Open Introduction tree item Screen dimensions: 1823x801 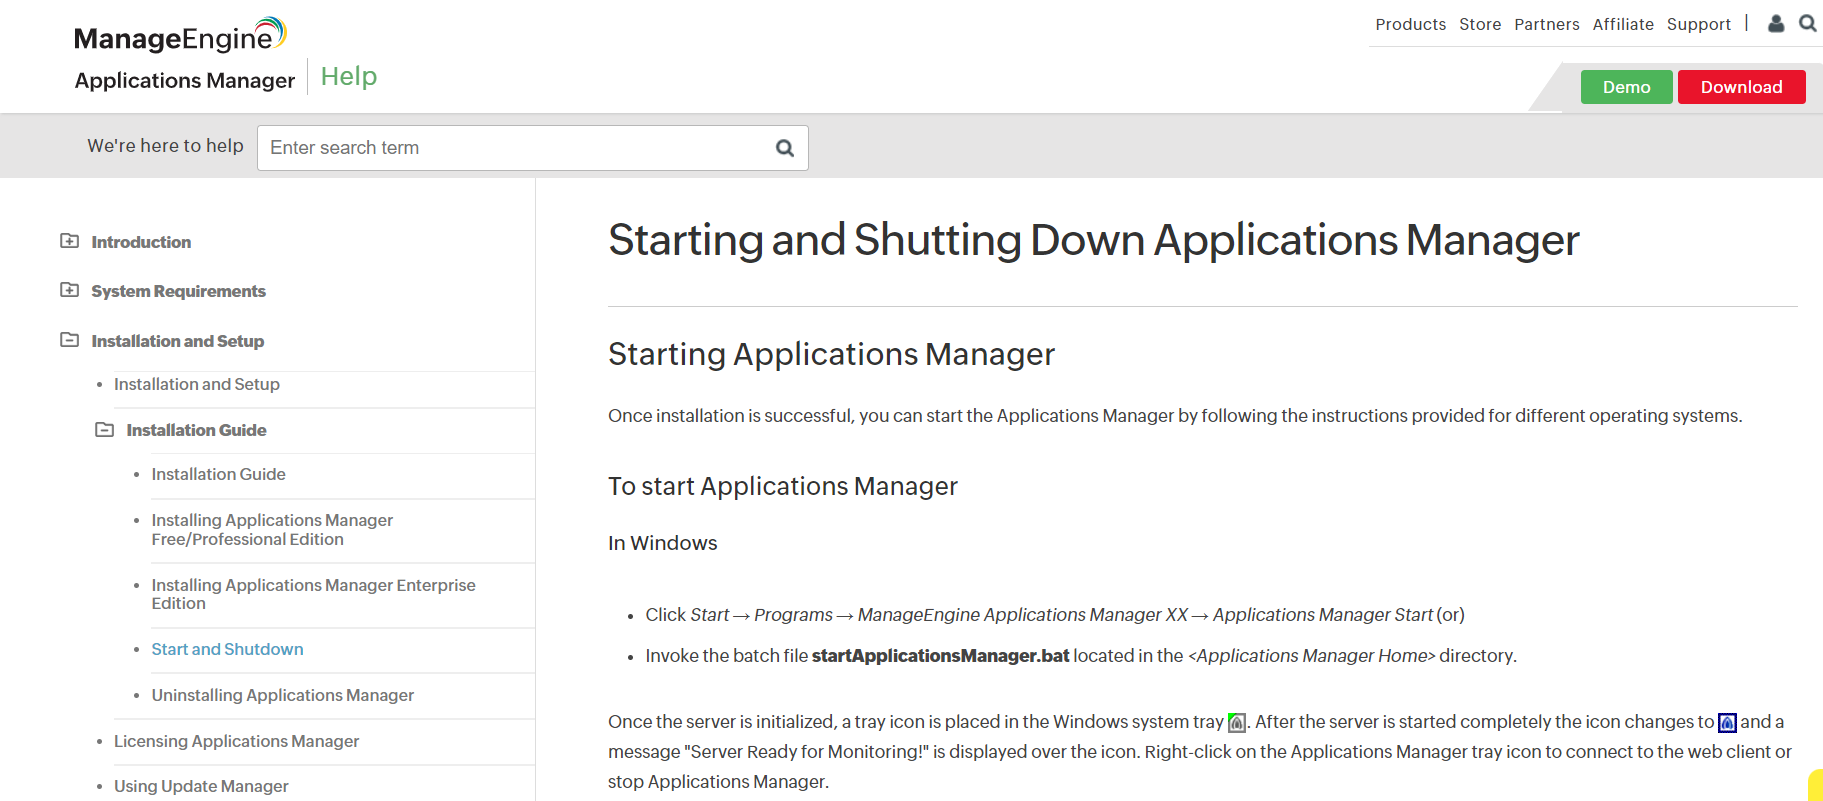pos(141,242)
